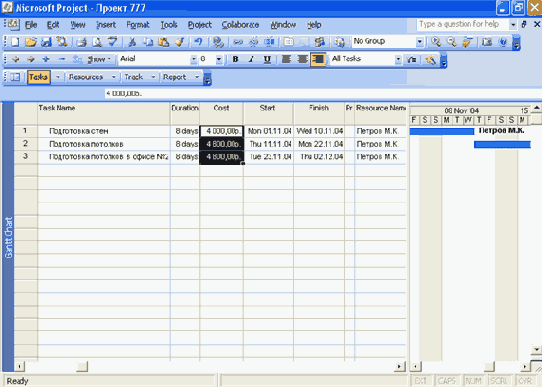Open the Collaborate menu
542x387 pixels.
tap(240, 25)
